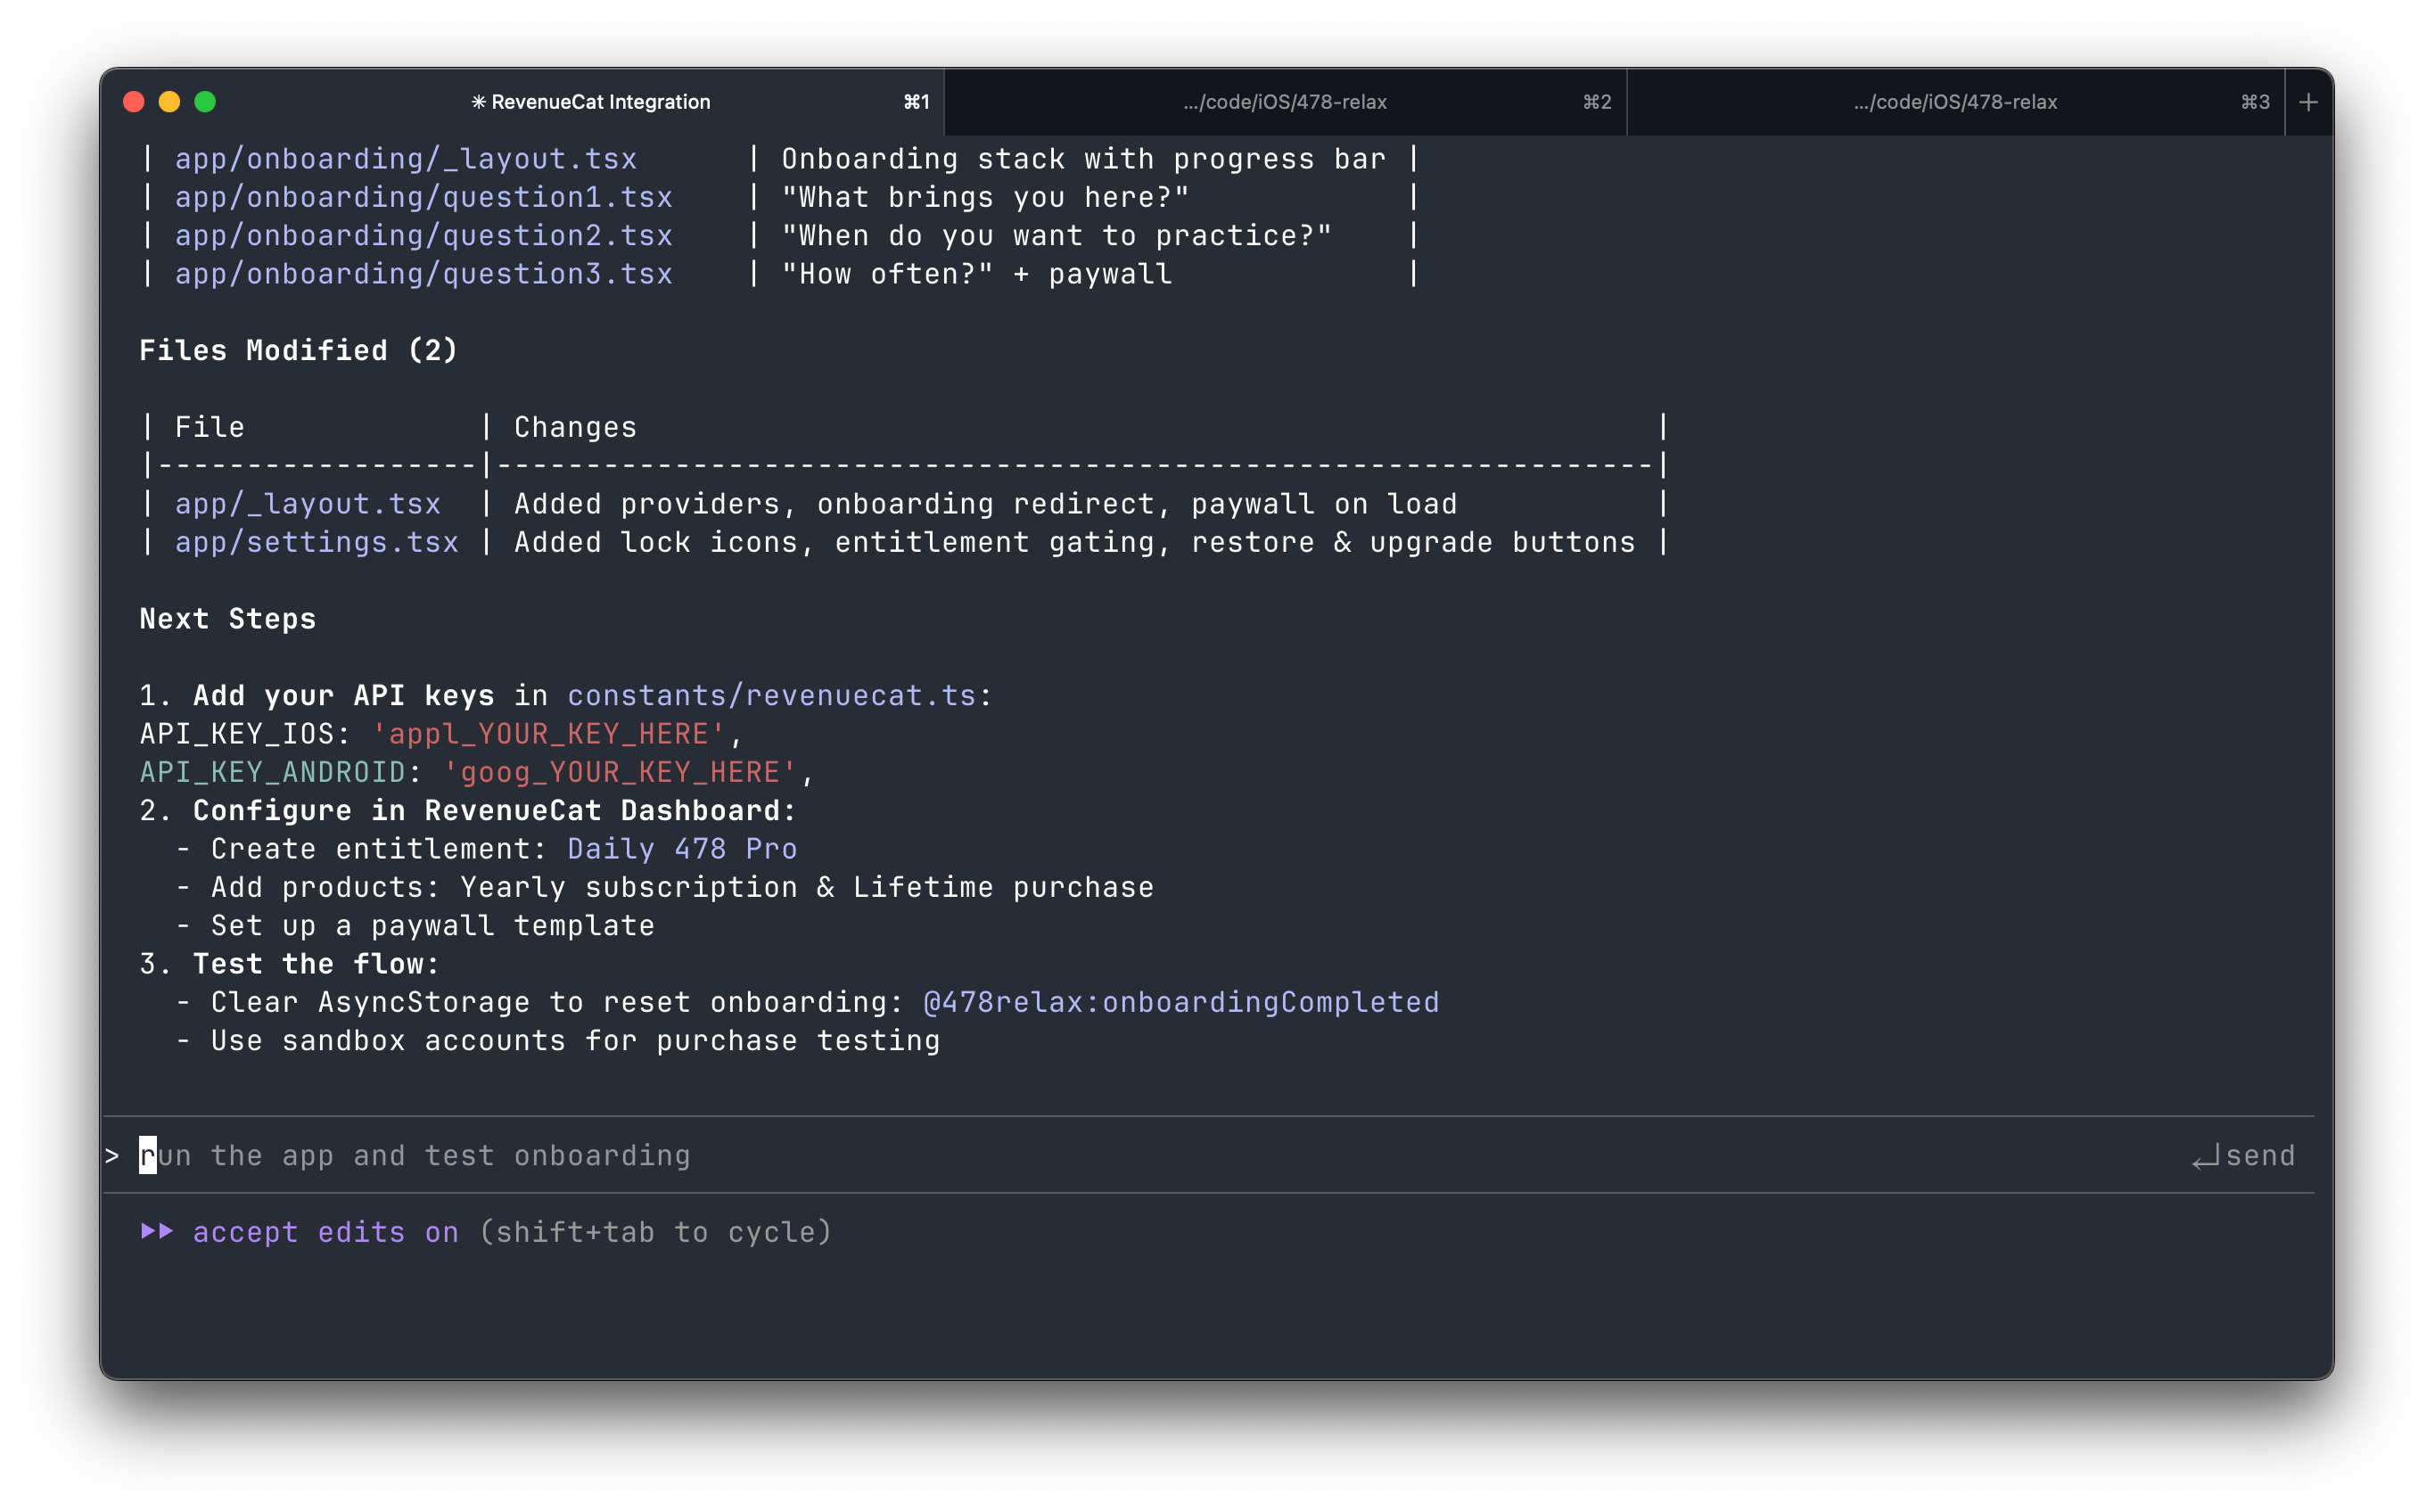This screenshot has height=1512, width=2434.
Task: Open constants/revenuecat.ts path
Action: 771,696
